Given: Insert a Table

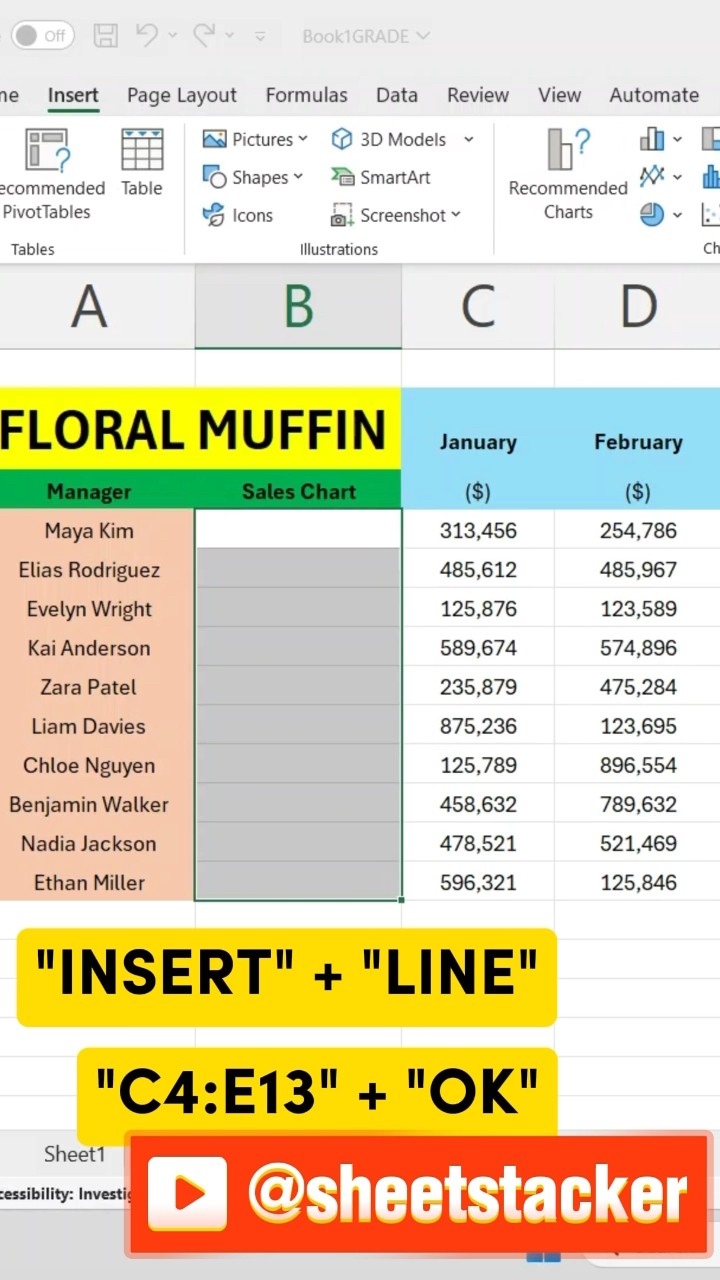Looking at the screenshot, I should [142, 163].
